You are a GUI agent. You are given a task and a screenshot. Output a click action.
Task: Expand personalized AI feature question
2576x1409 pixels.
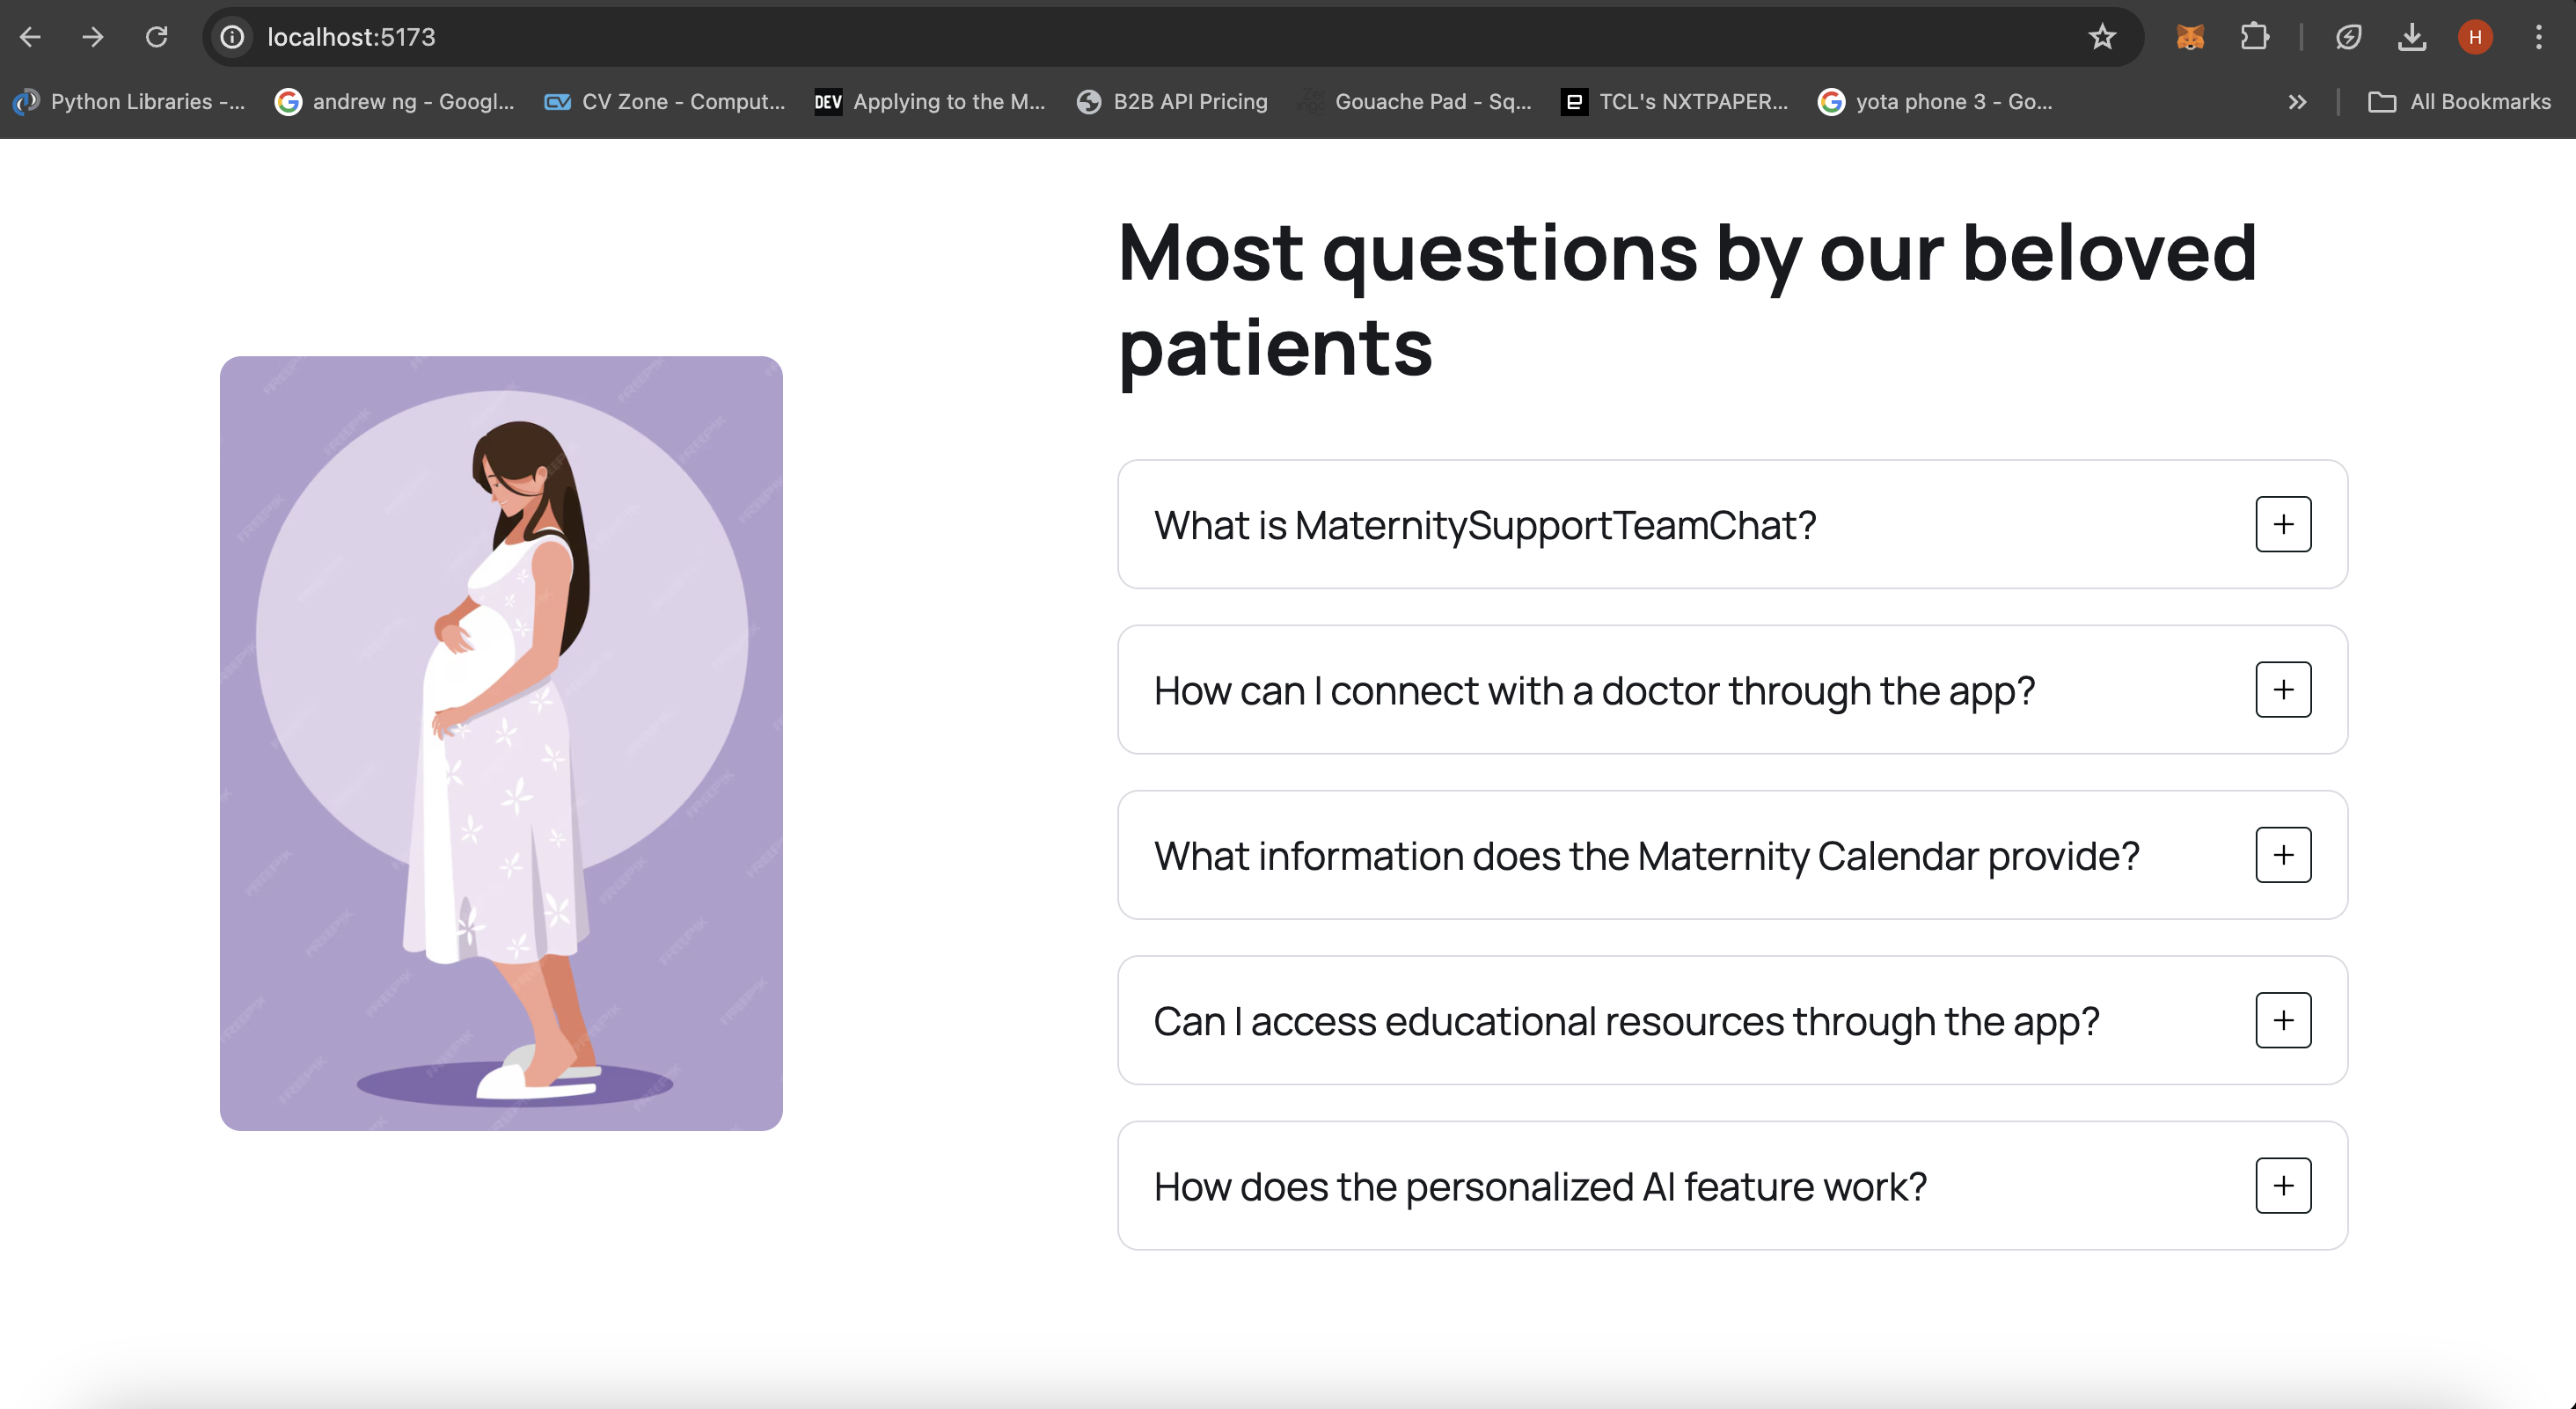[x=2283, y=1185]
